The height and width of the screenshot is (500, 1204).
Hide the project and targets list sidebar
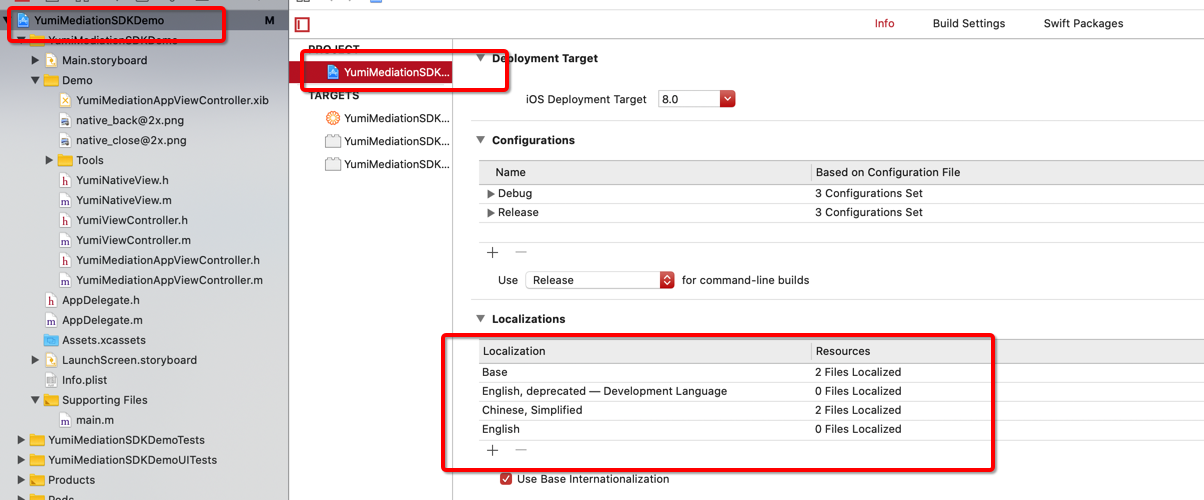302,24
